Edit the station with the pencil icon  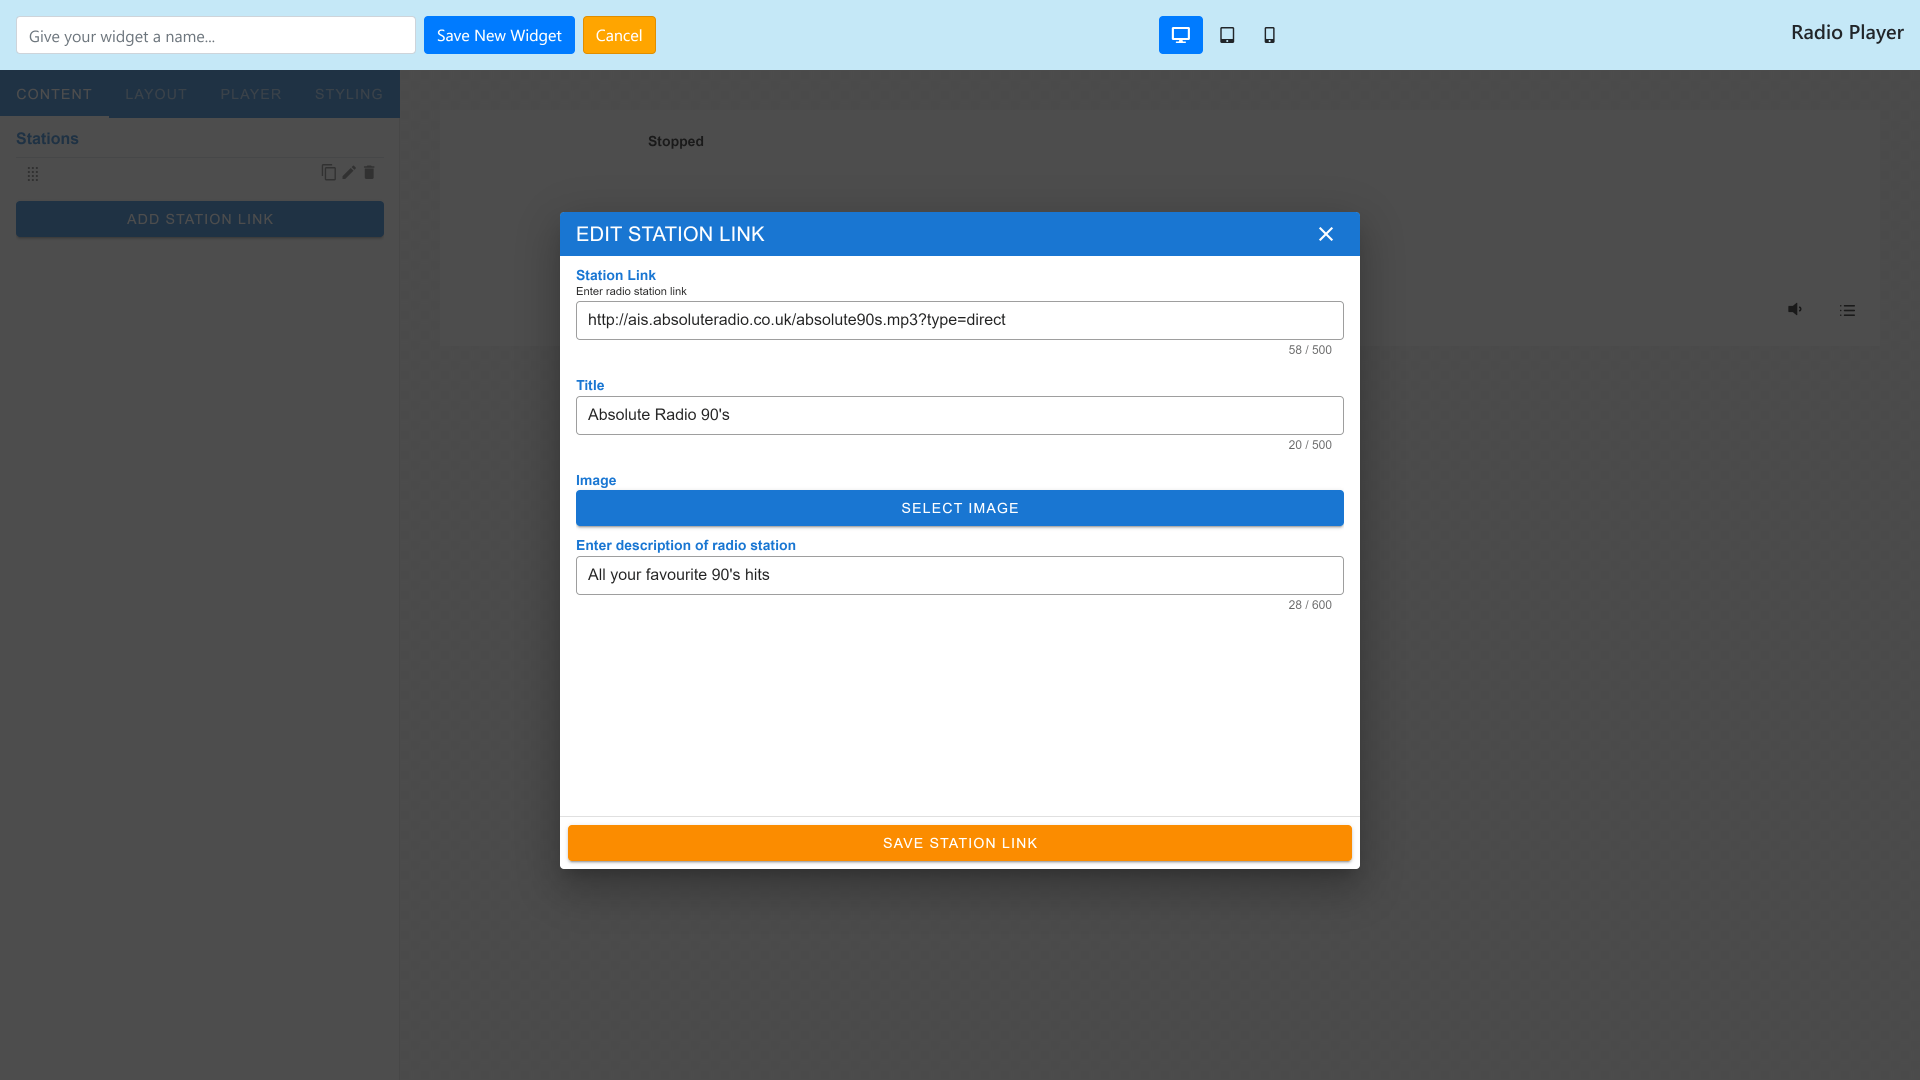coord(349,172)
